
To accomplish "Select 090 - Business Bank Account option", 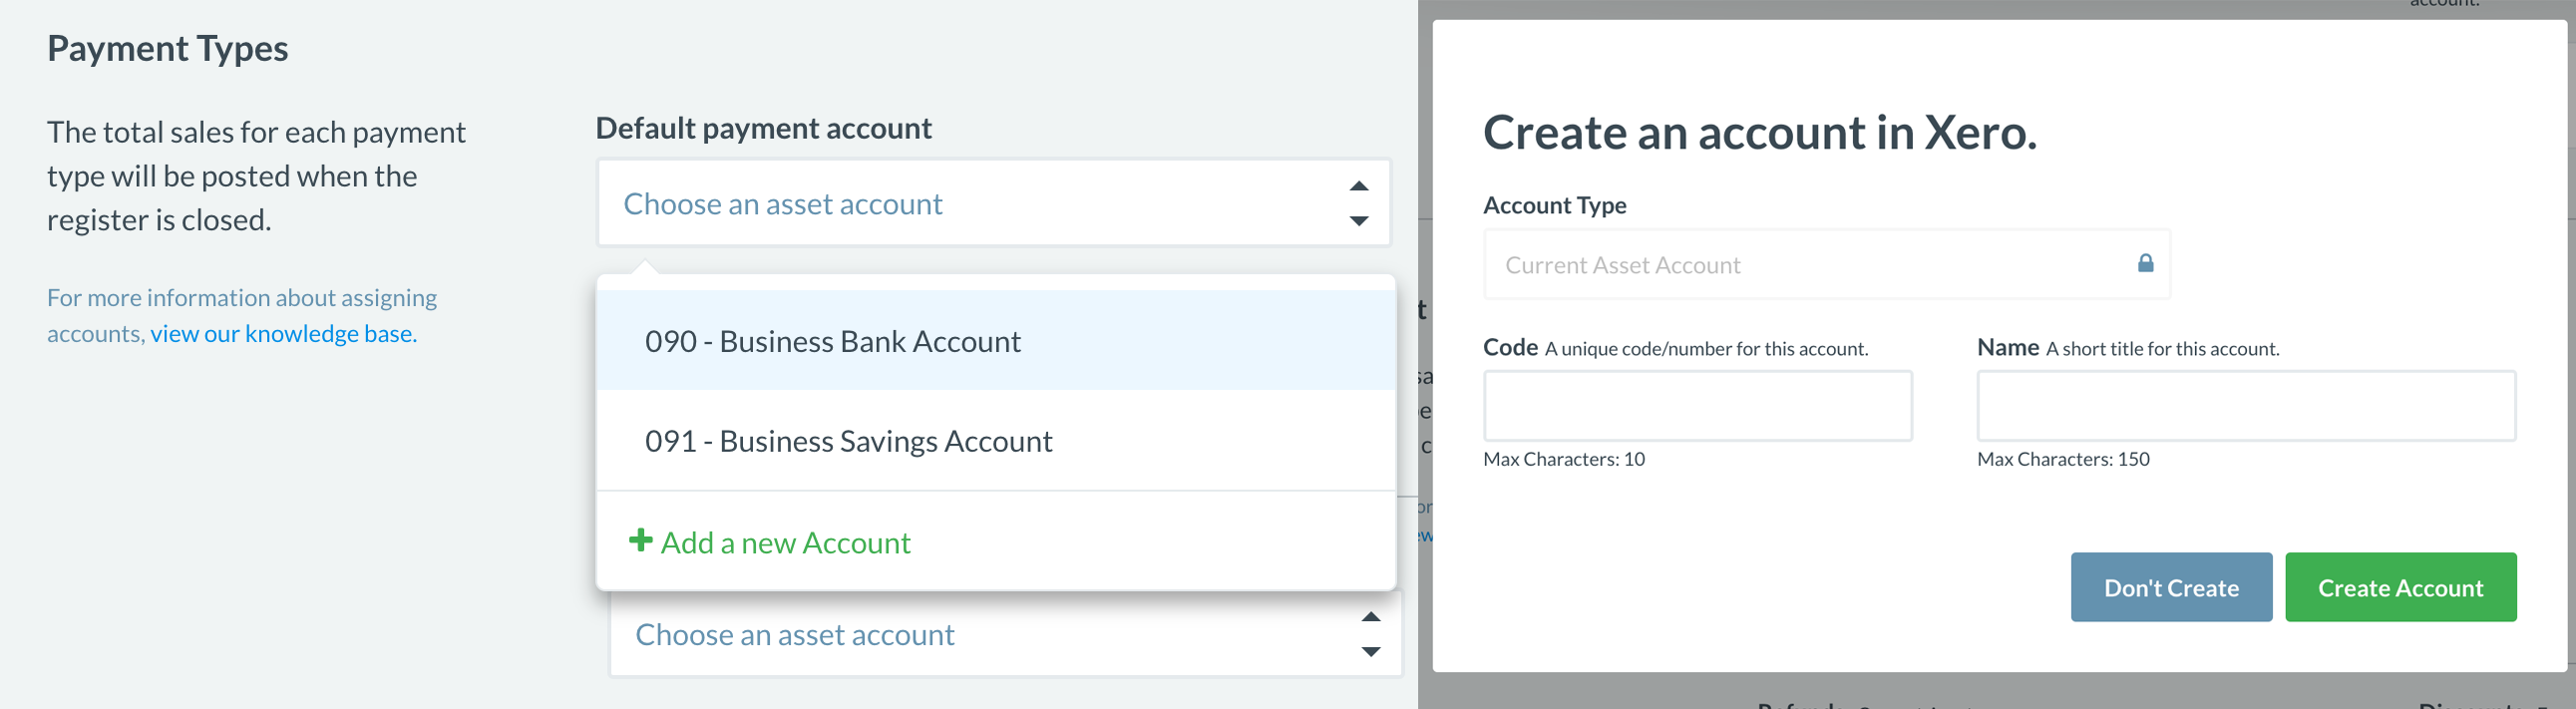I will click(x=995, y=341).
